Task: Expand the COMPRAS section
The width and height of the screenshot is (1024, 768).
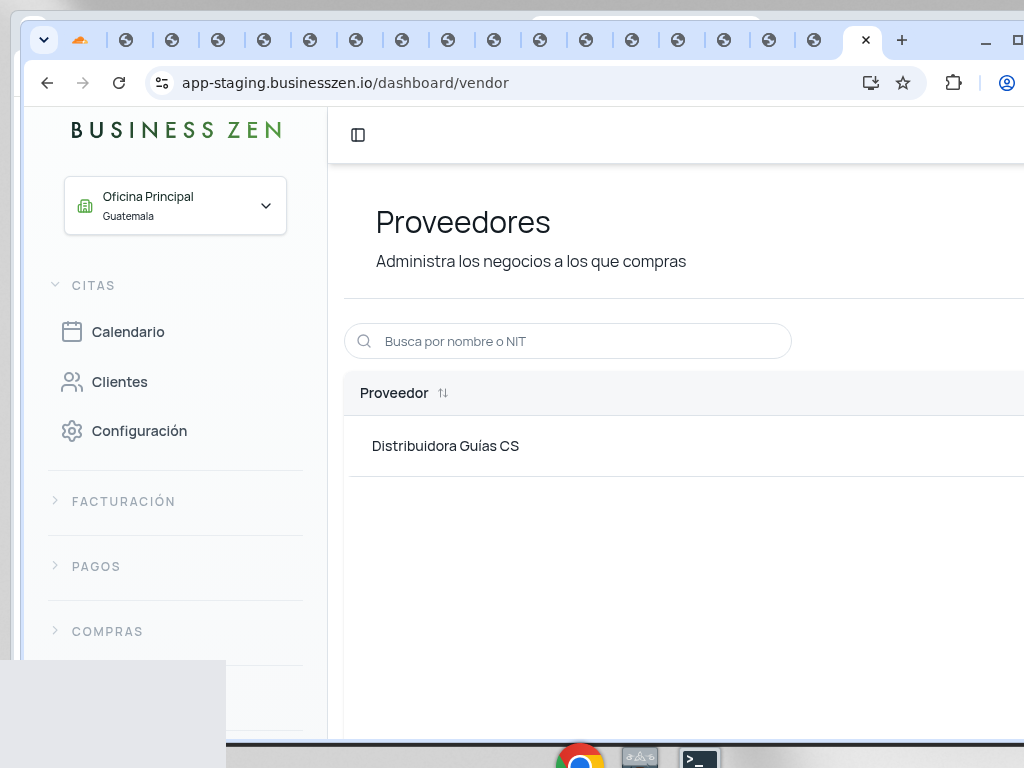Action: pos(56,631)
